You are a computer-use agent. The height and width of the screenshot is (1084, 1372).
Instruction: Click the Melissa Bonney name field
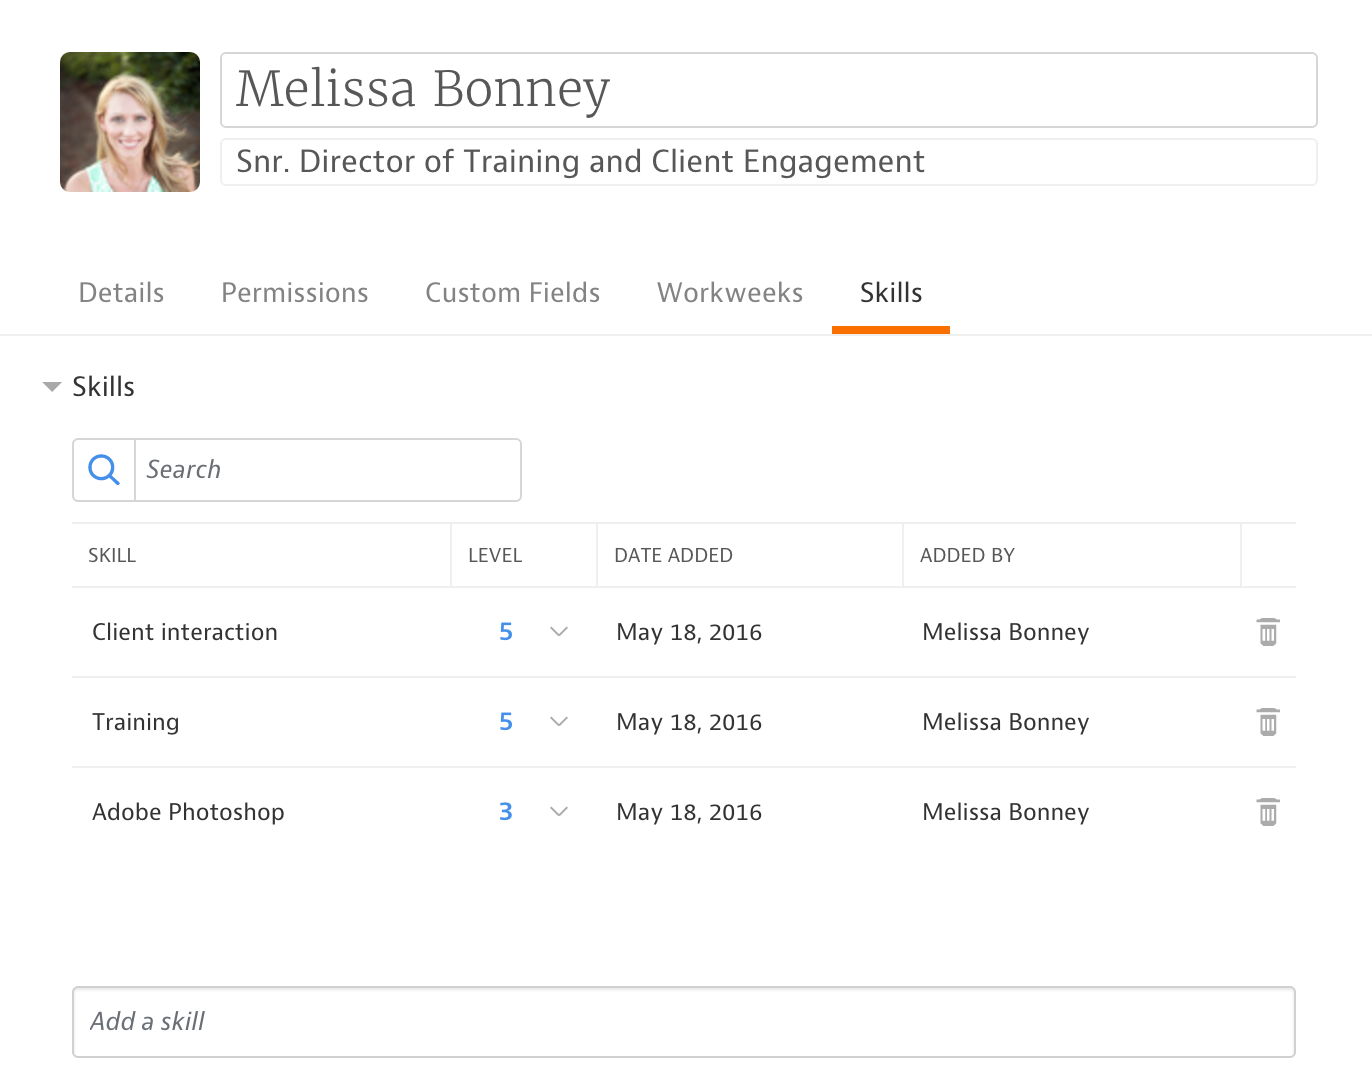click(x=768, y=90)
